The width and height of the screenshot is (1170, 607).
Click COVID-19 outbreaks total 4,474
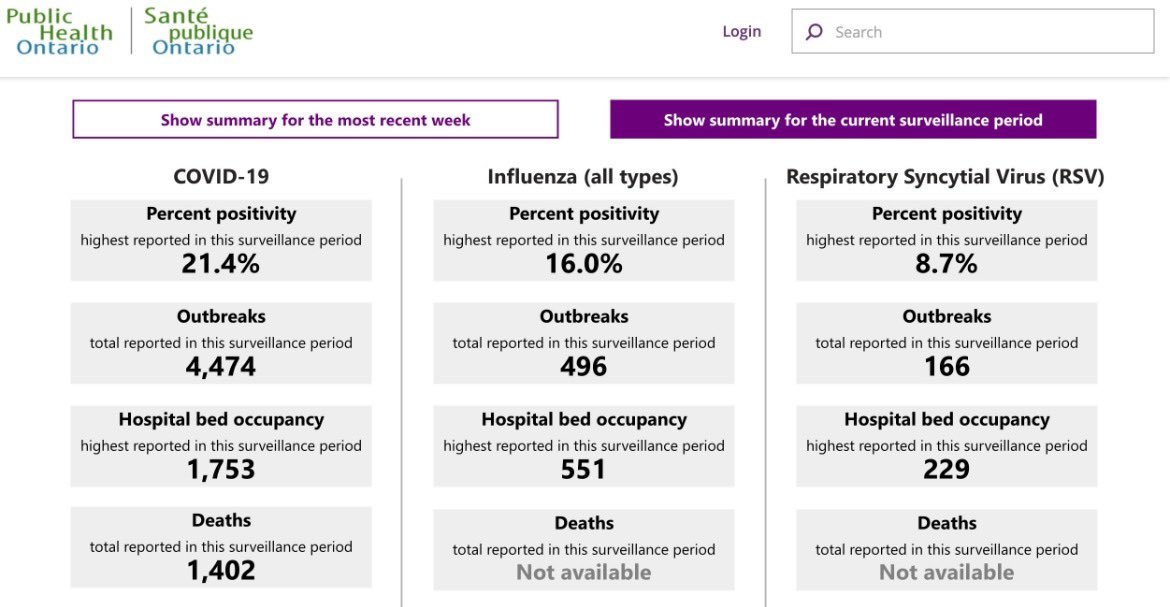pos(221,367)
